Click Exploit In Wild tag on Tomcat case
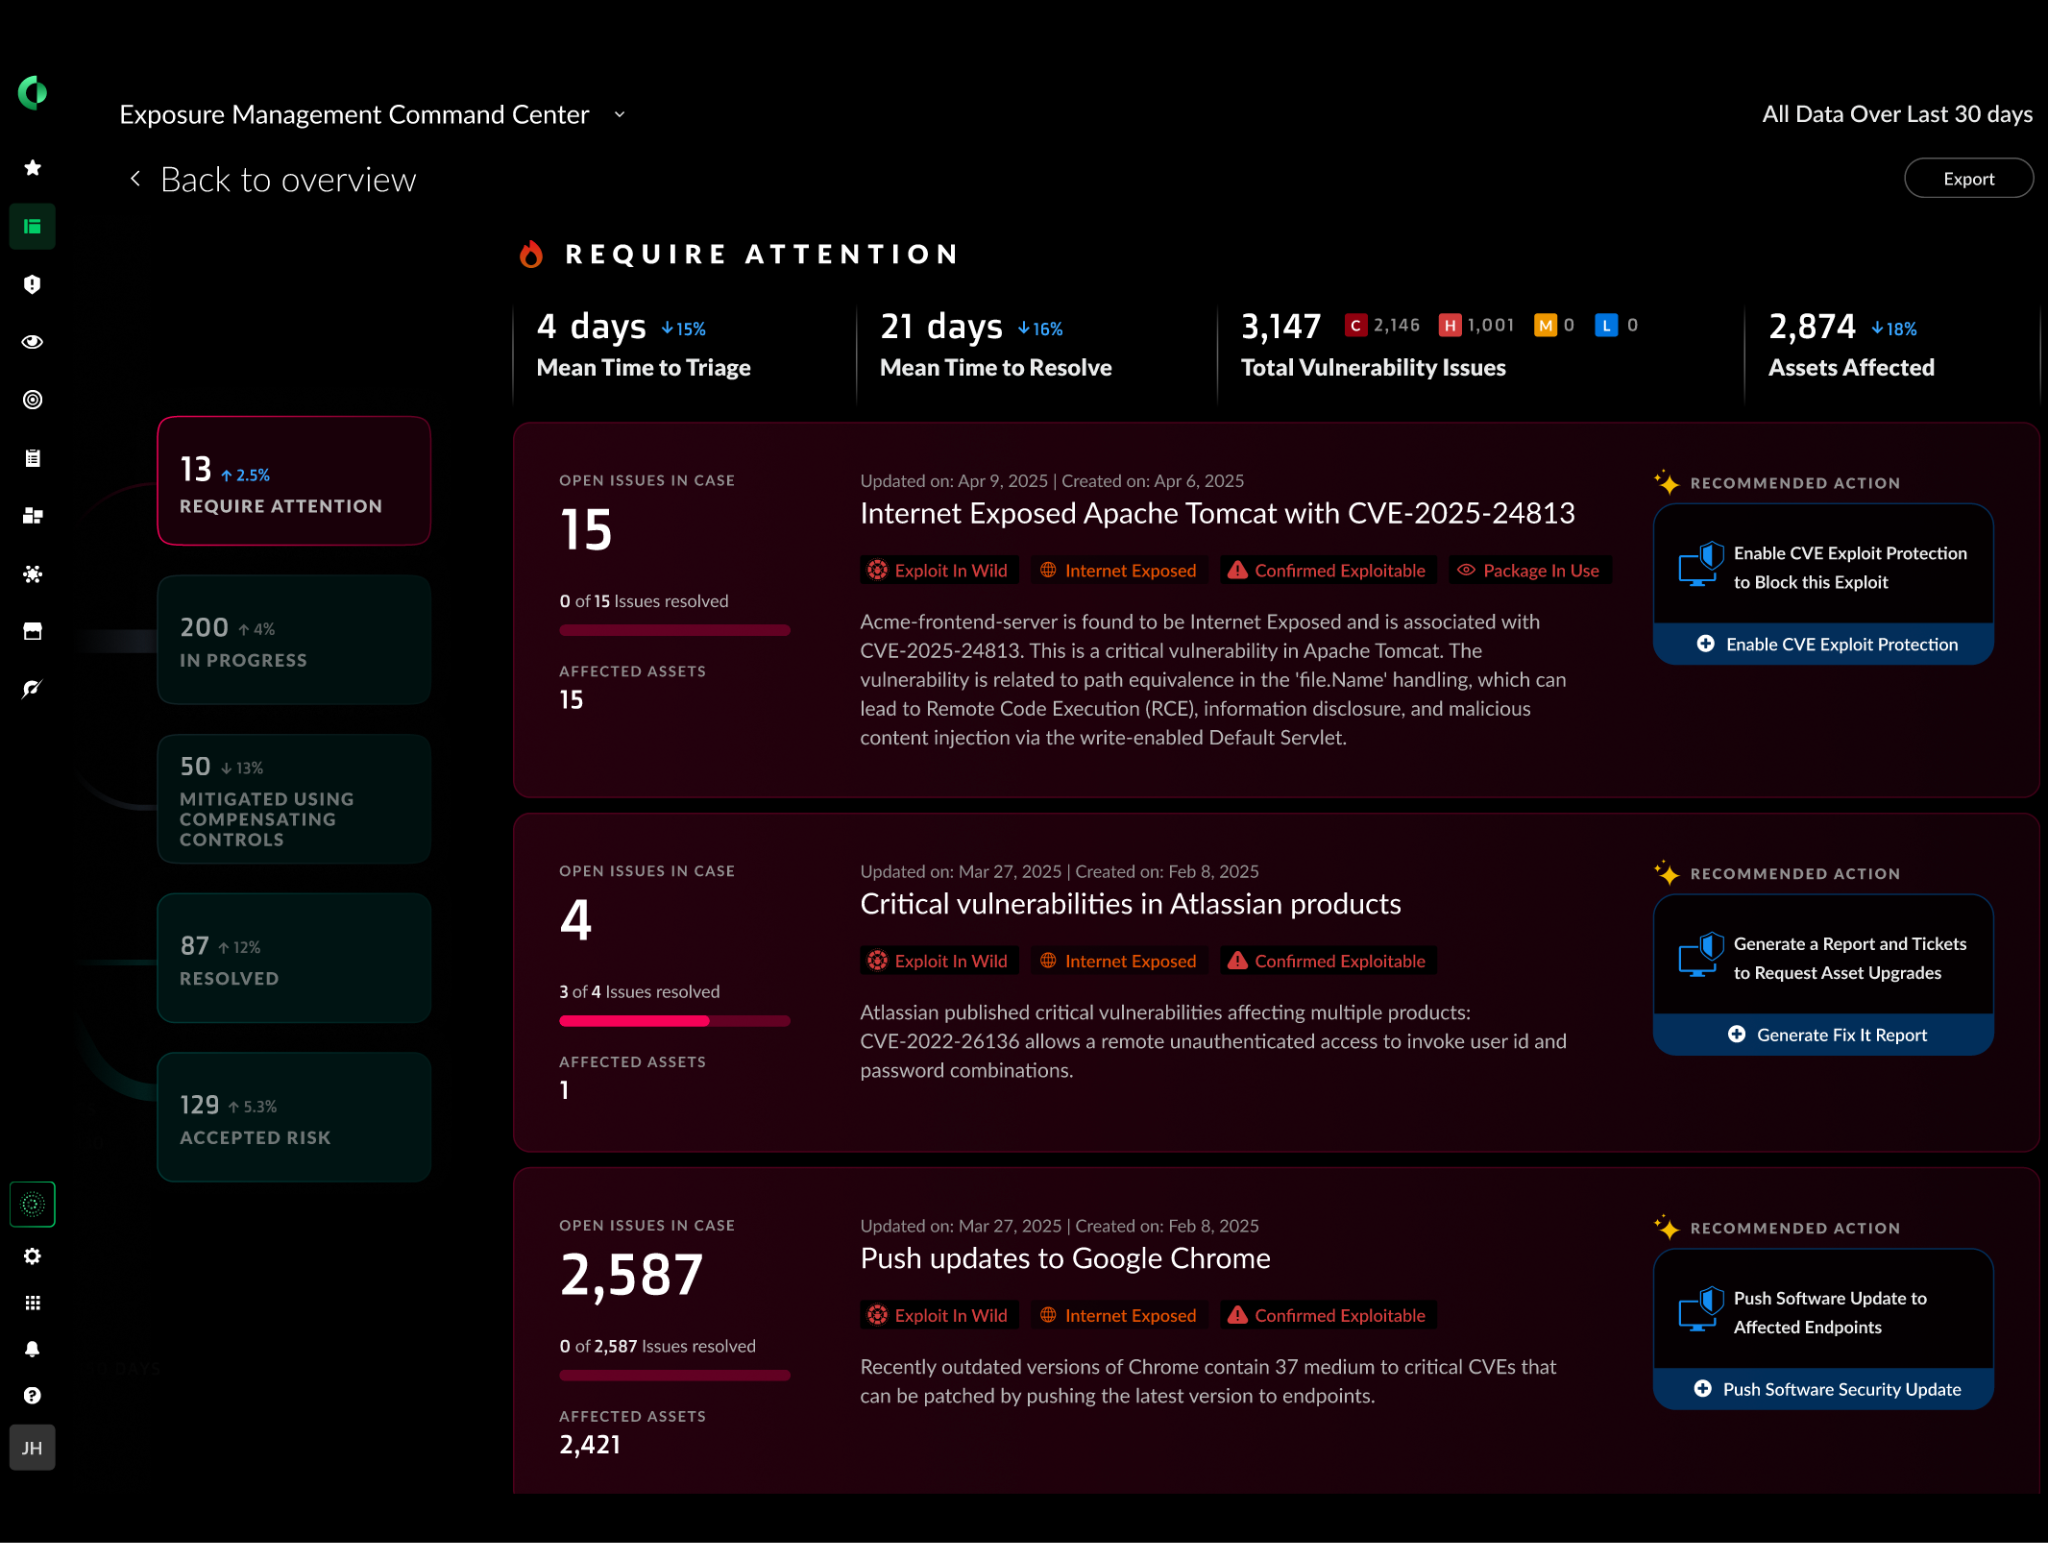 [939, 571]
